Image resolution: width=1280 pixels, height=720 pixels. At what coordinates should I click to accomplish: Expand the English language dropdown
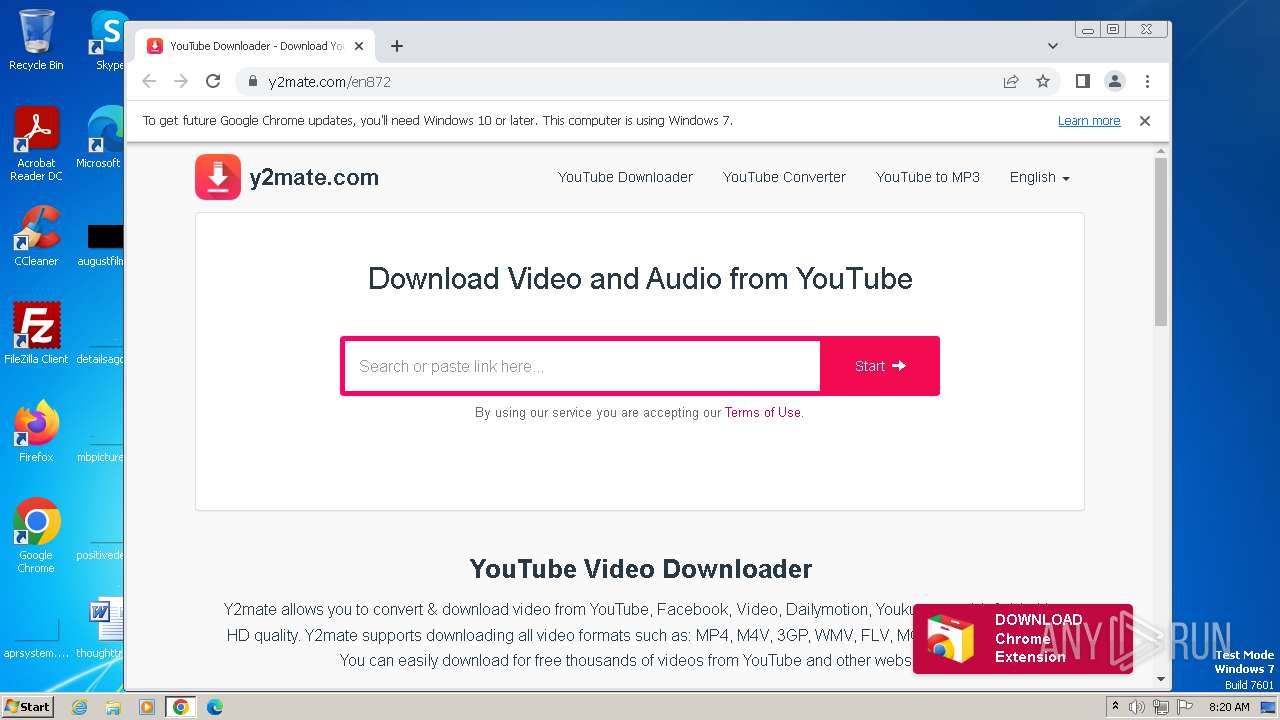1040,177
